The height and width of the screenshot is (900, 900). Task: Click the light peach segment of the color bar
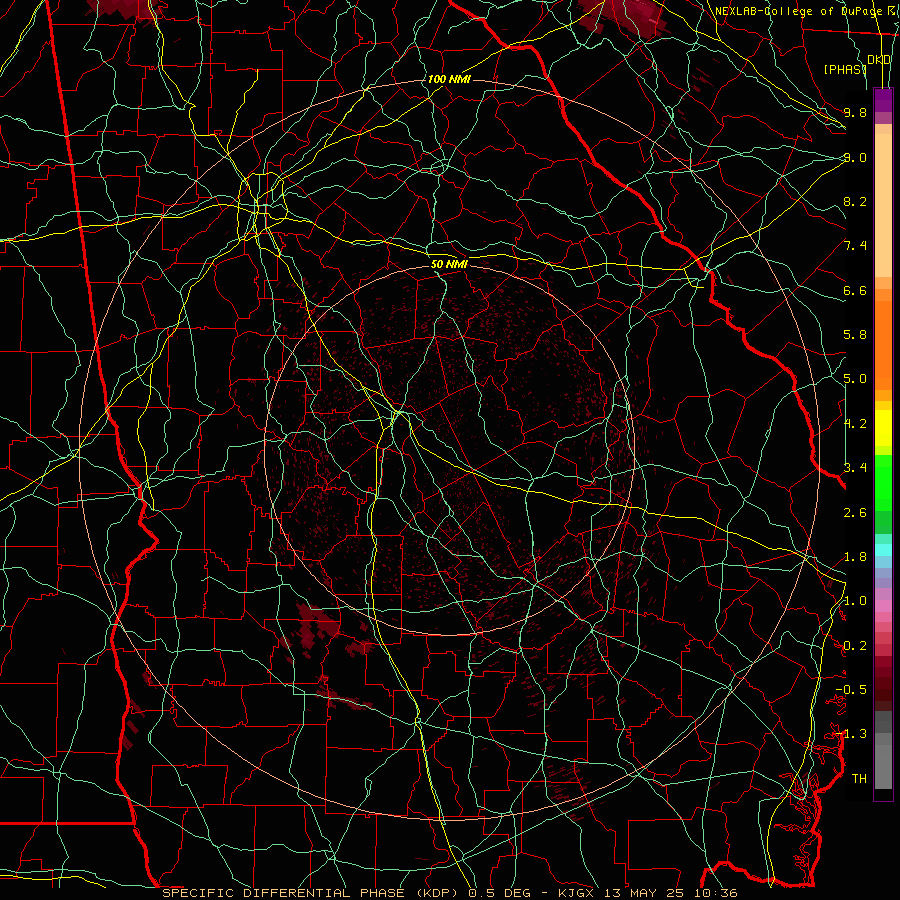tap(883, 207)
